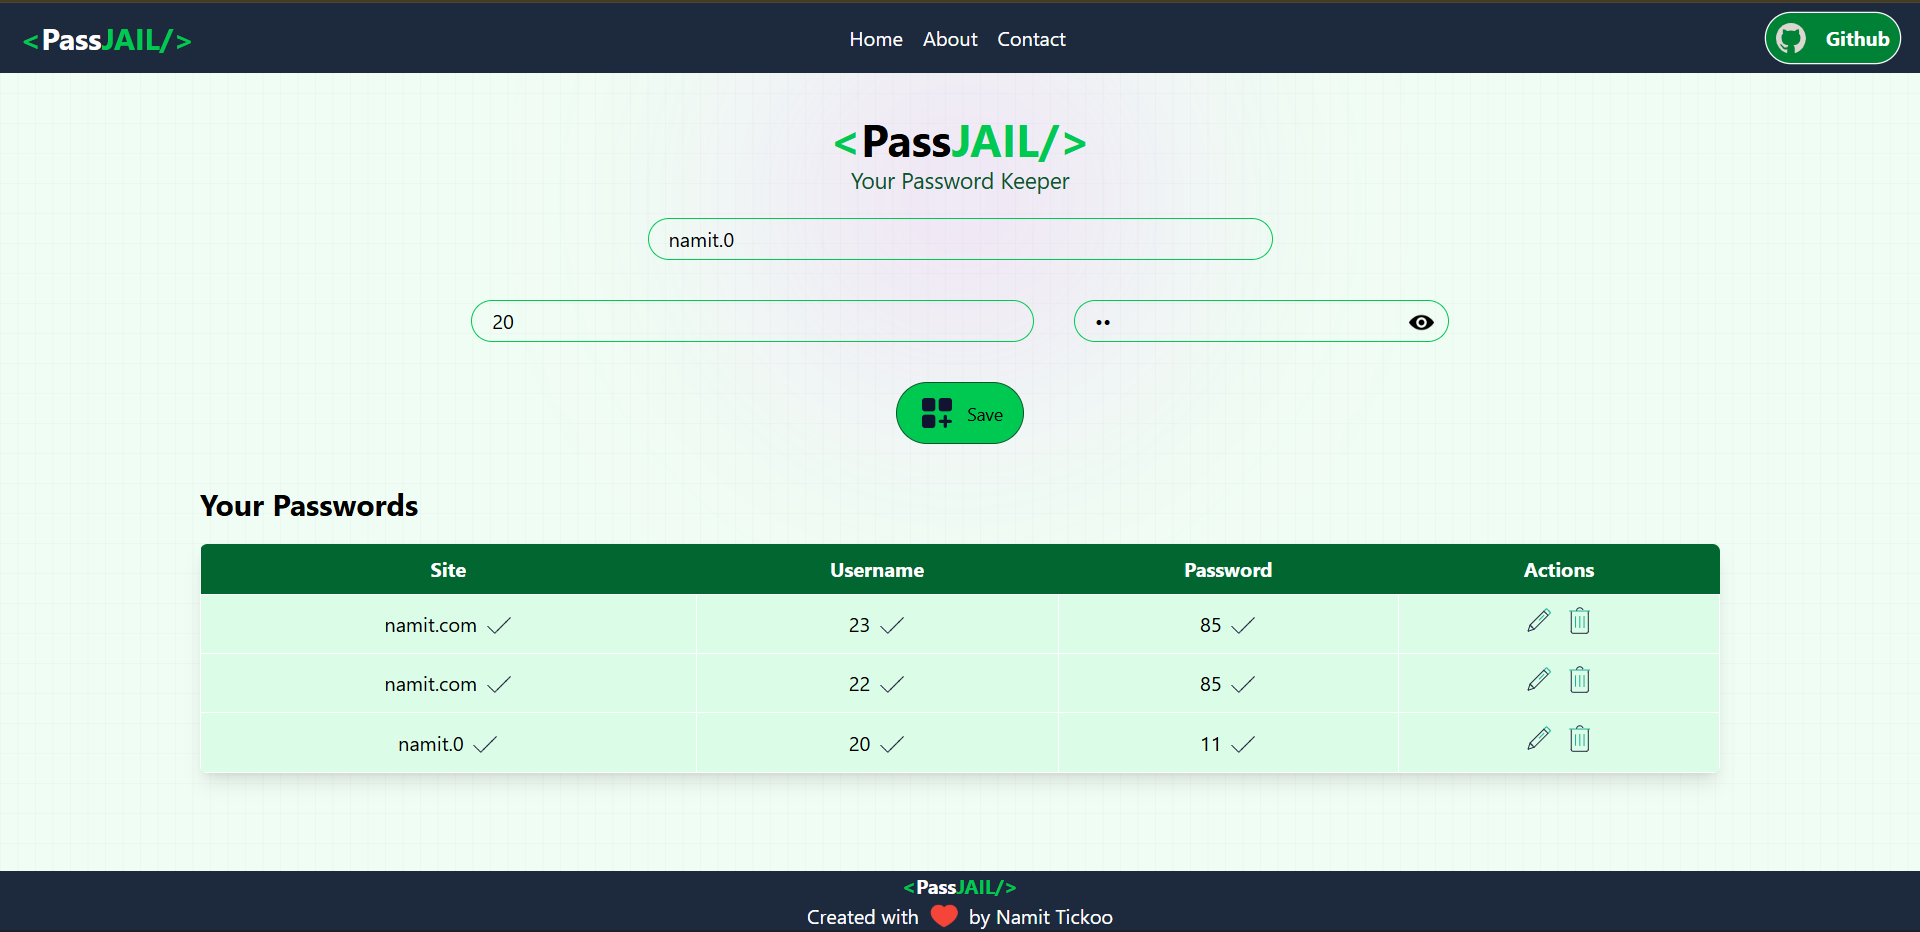
Task: Click the website input containing namit.0
Action: pos(959,239)
